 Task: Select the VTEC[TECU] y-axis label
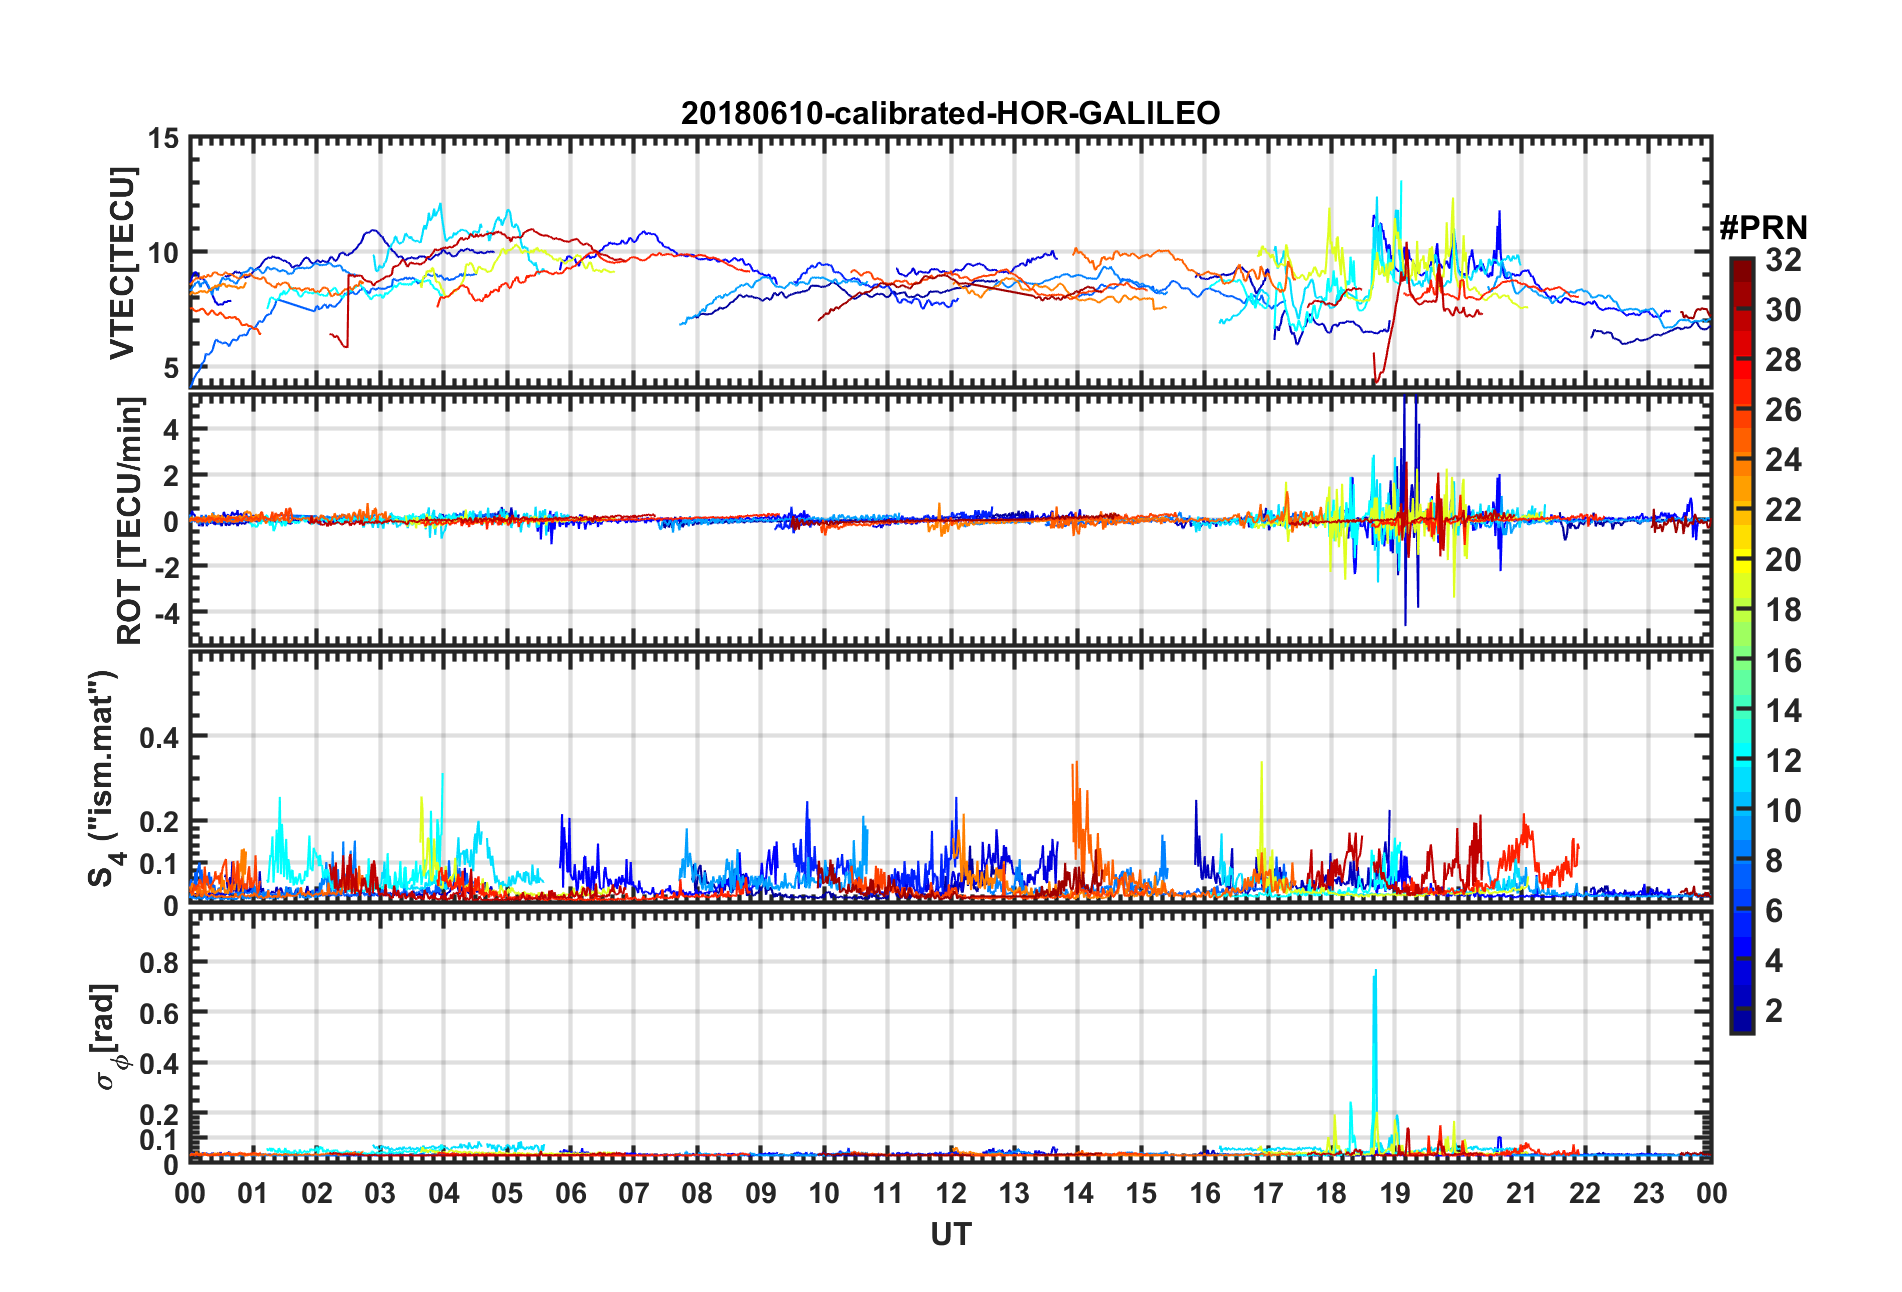click(122, 263)
